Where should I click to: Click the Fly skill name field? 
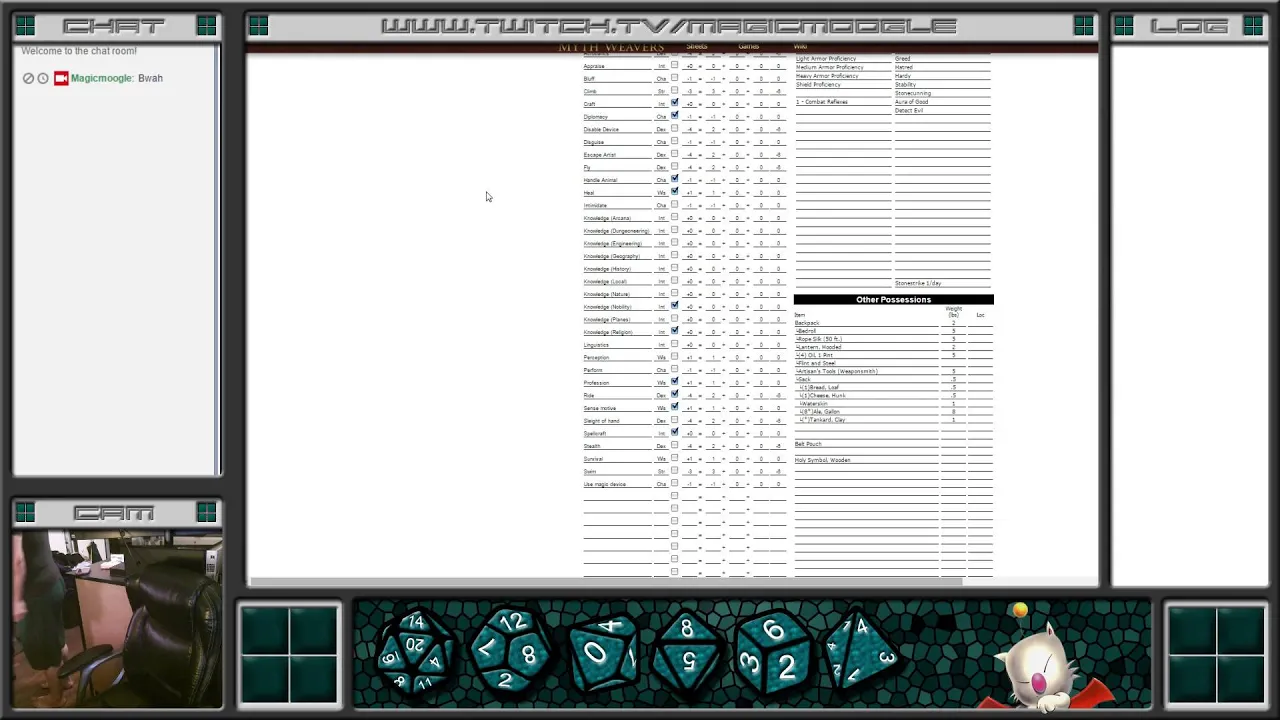pyautogui.click(x=617, y=167)
